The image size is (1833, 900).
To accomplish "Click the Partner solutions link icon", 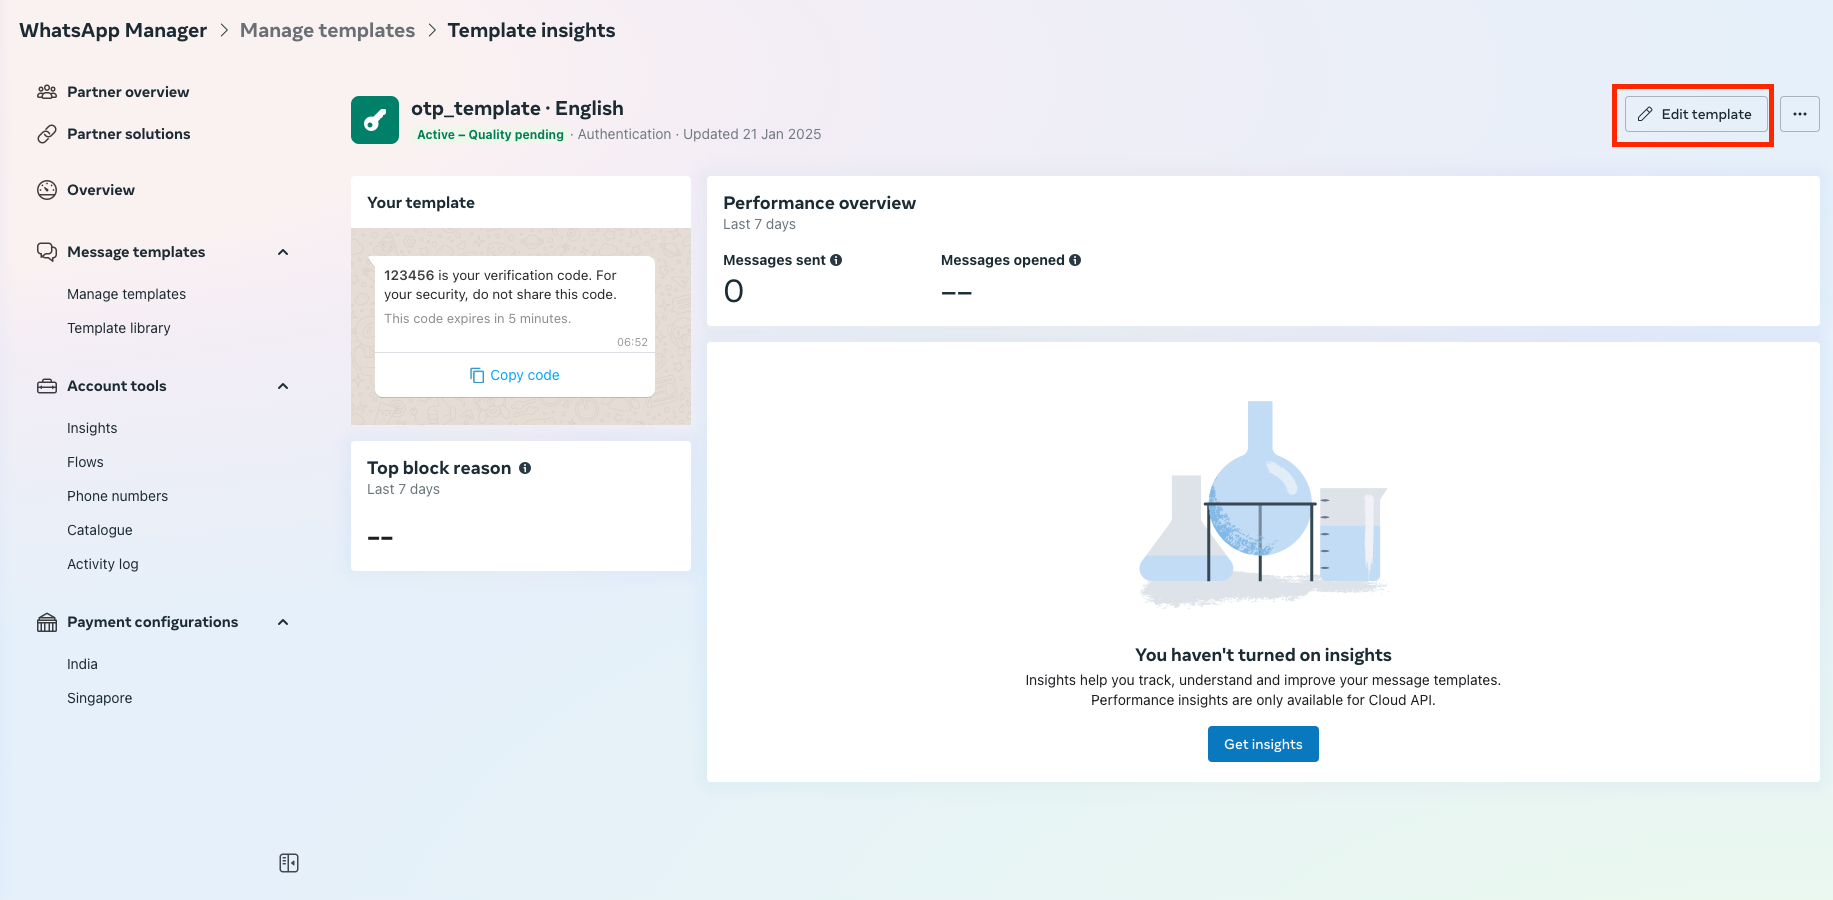I will pos(47,134).
